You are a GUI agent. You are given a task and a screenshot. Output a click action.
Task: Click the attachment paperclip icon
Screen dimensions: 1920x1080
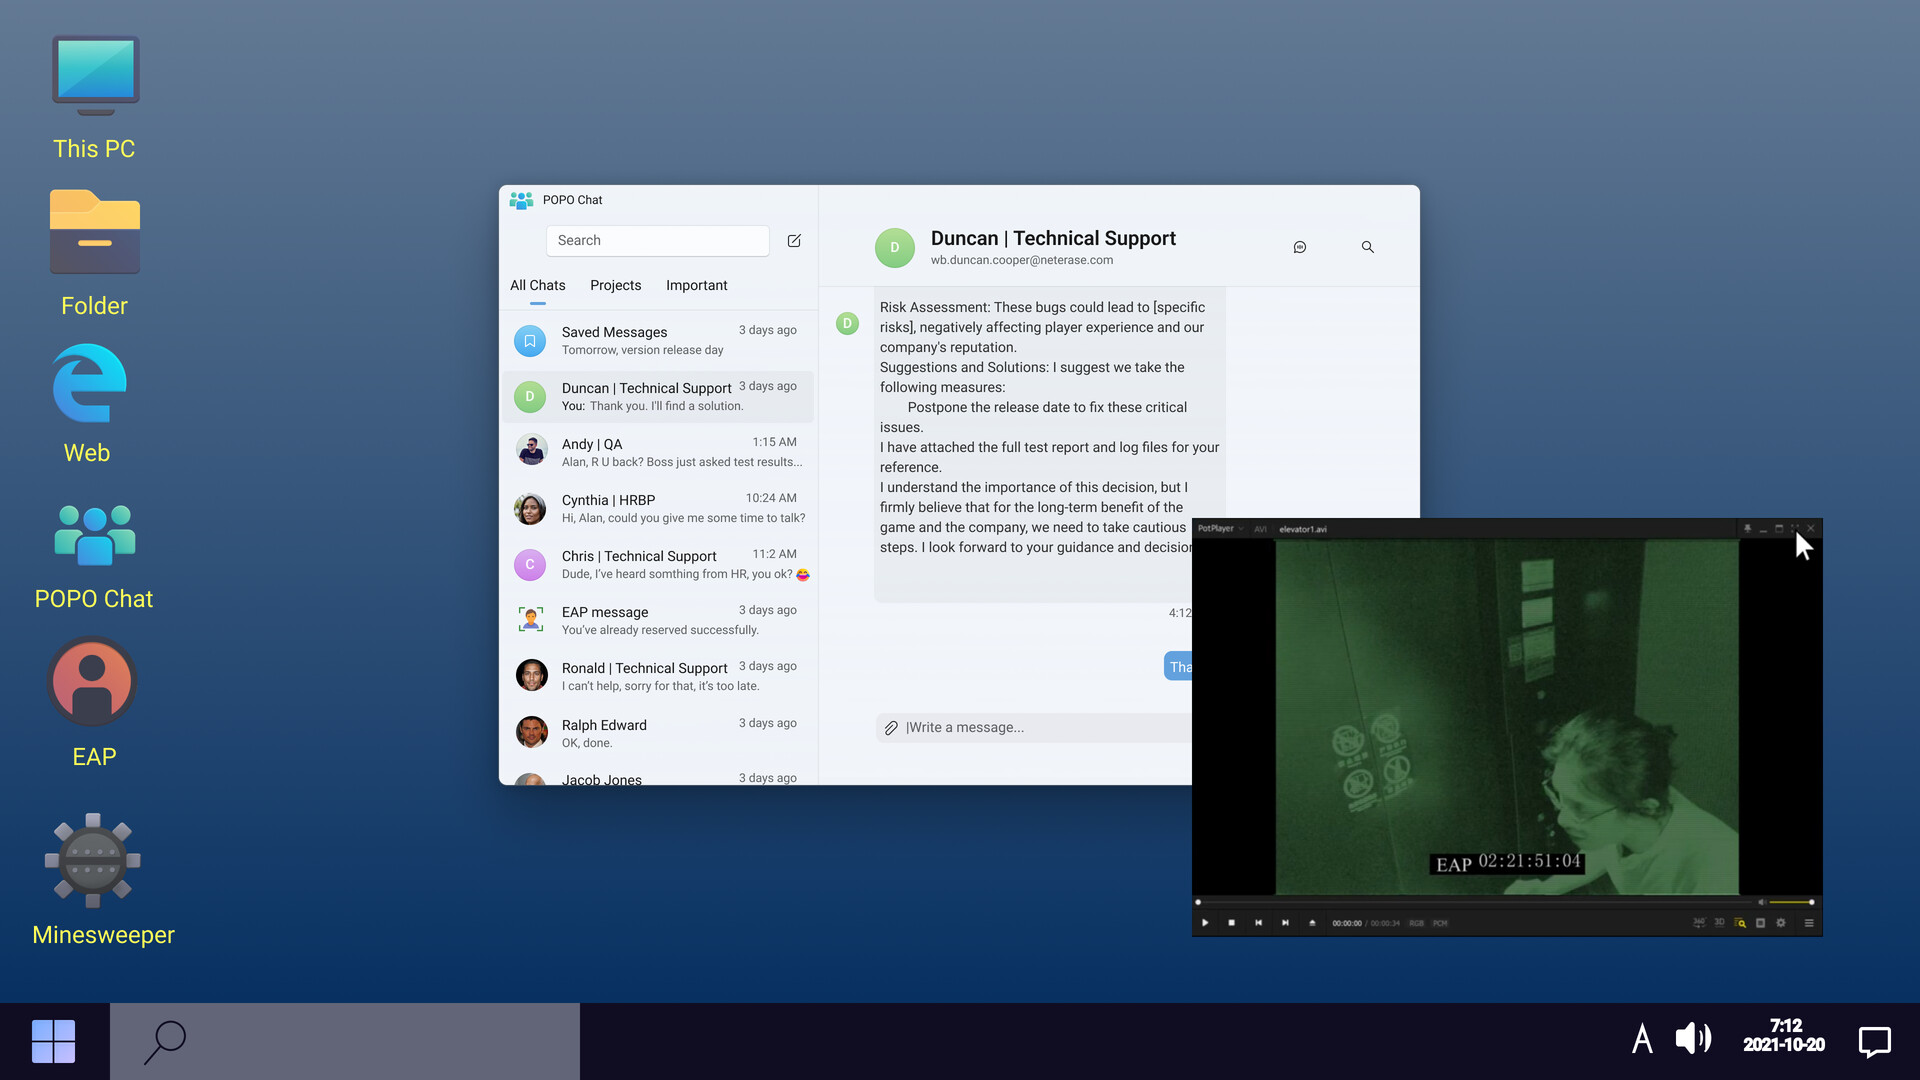[891, 728]
